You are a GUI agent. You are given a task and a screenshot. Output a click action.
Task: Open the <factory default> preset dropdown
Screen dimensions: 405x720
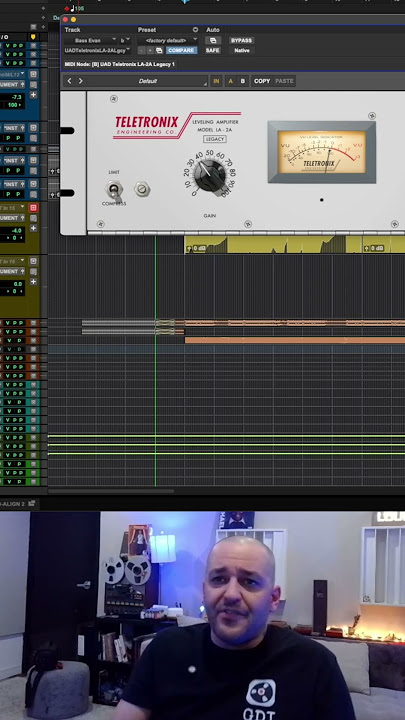[x=168, y=40]
